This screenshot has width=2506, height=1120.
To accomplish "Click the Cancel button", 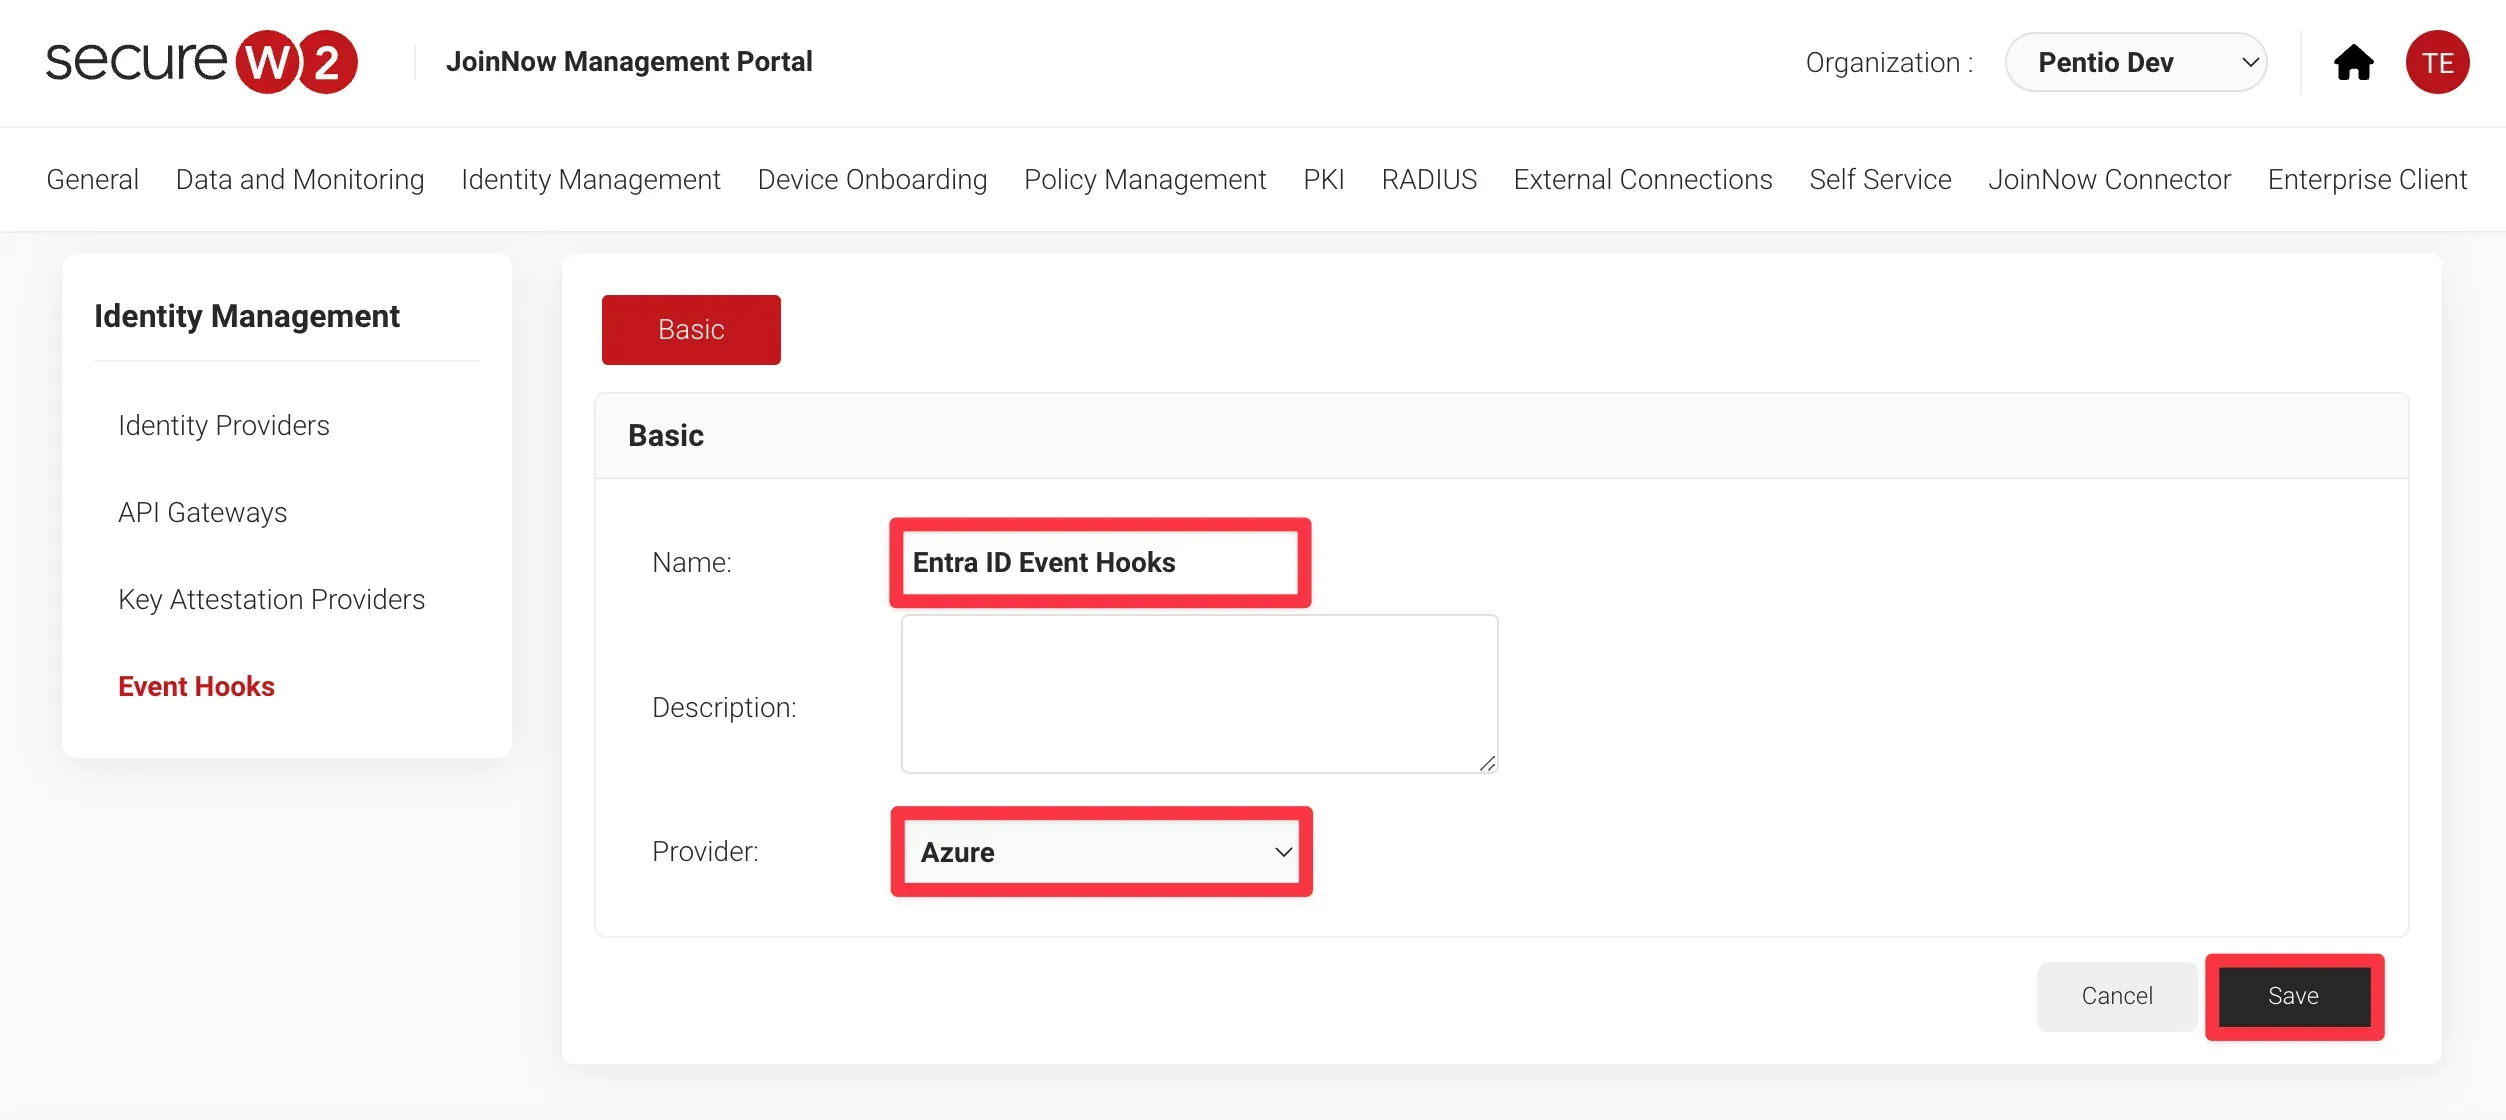I will coord(2116,996).
